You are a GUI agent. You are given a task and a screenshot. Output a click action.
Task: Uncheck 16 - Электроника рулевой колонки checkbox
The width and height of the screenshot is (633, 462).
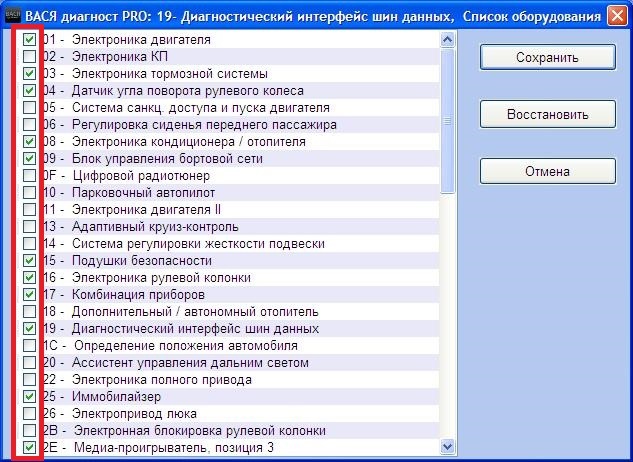pos(29,277)
